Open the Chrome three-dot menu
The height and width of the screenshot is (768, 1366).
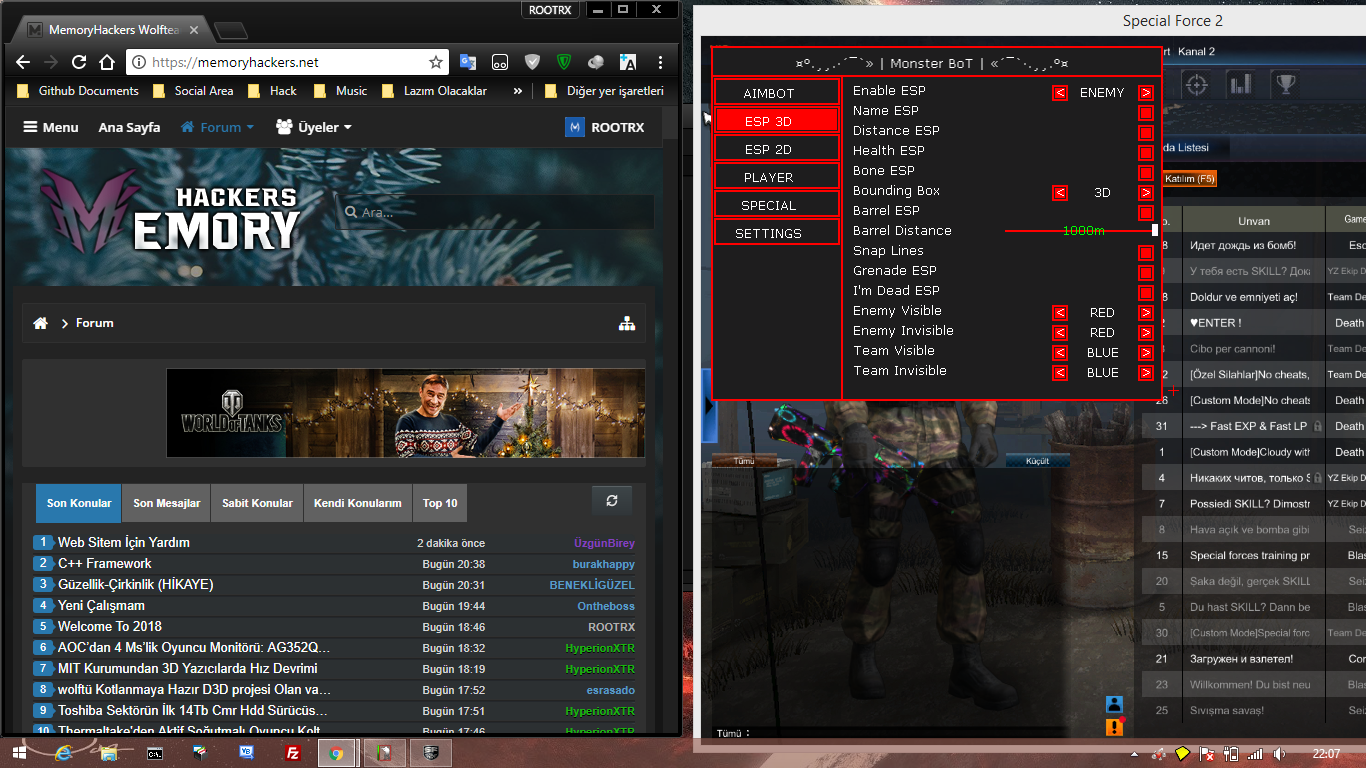point(661,62)
